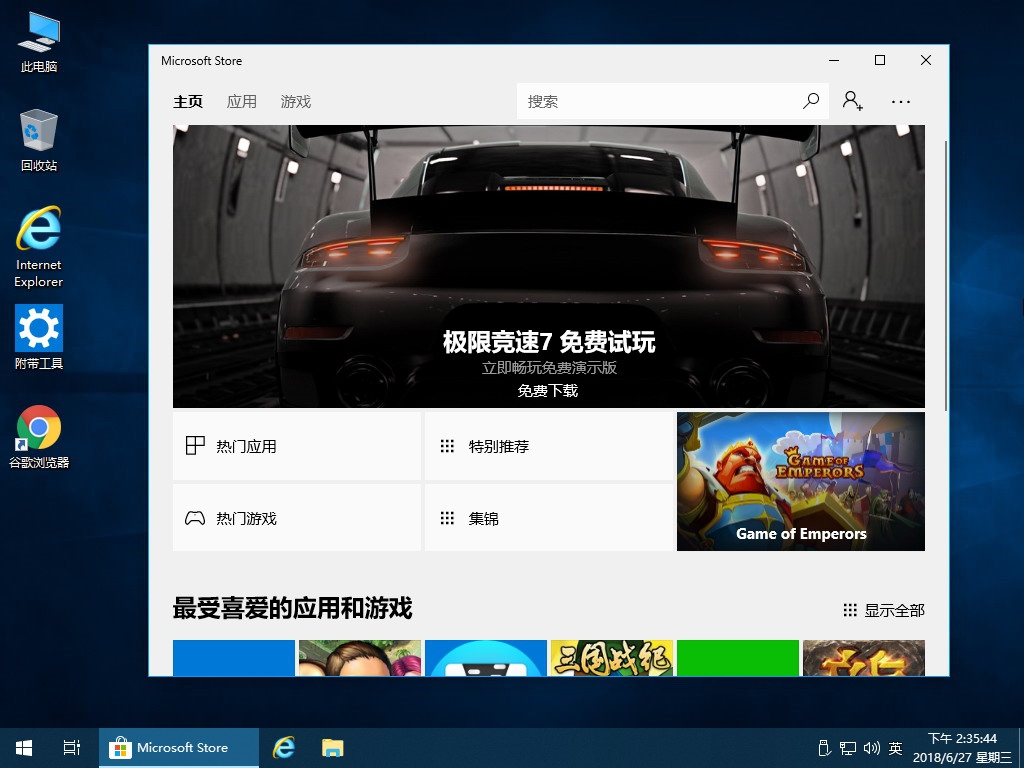Open Task View on the taskbar
This screenshot has height=768, width=1024.
[72, 748]
